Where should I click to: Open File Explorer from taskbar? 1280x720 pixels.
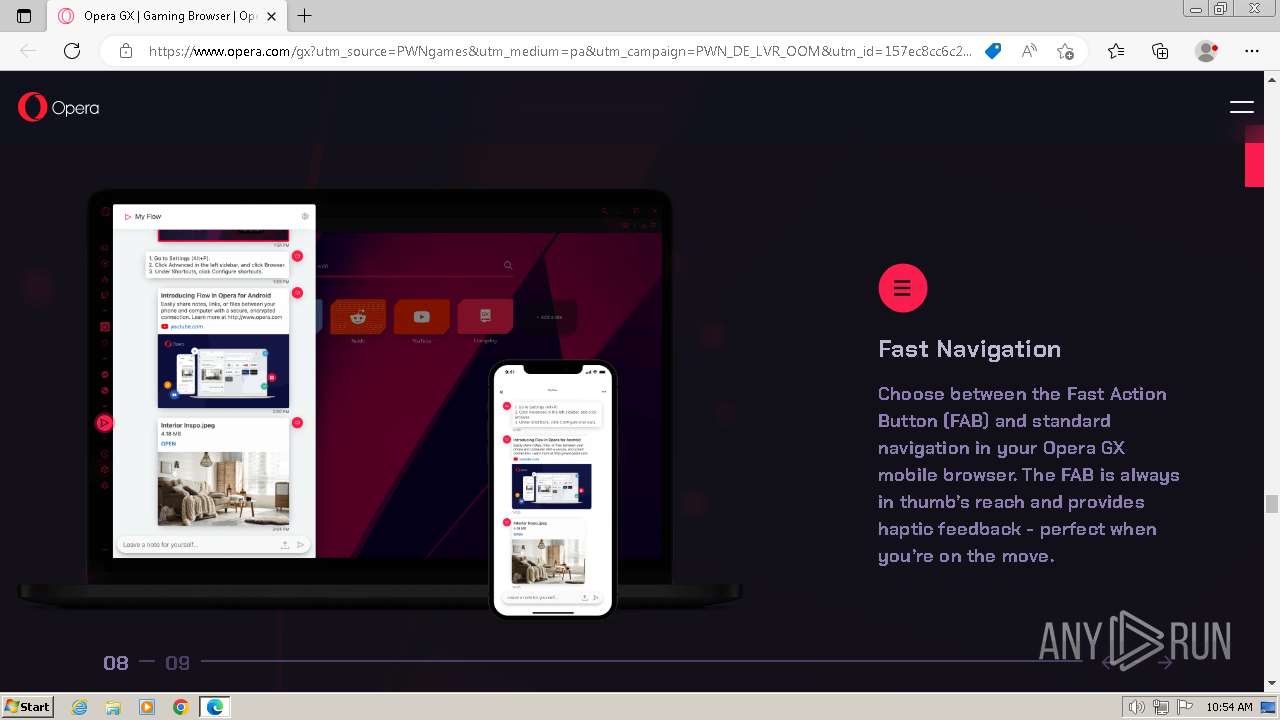click(x=113, y=707)
